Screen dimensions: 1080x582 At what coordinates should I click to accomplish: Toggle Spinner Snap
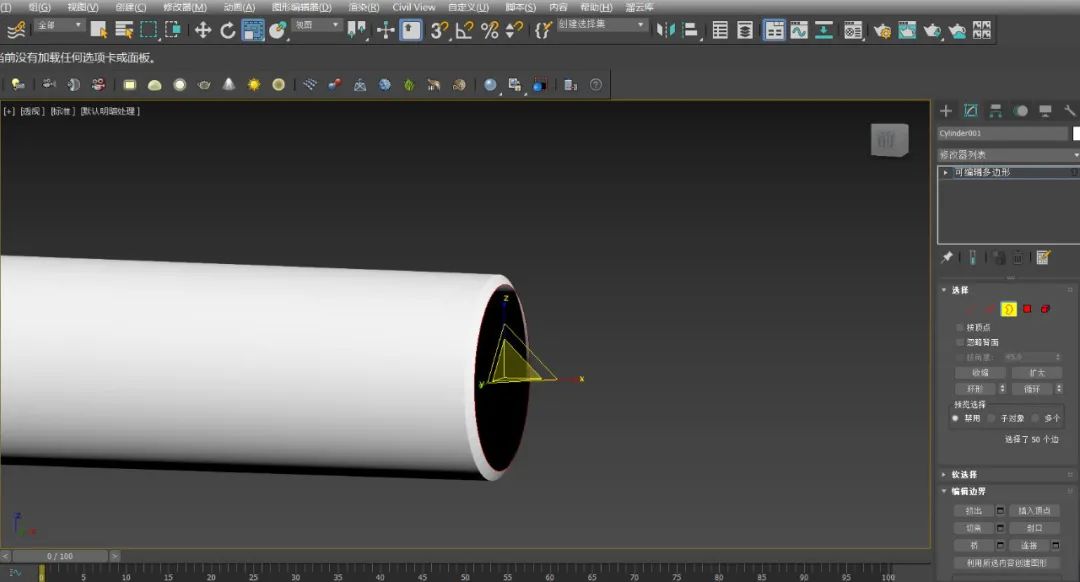point(514,30)
